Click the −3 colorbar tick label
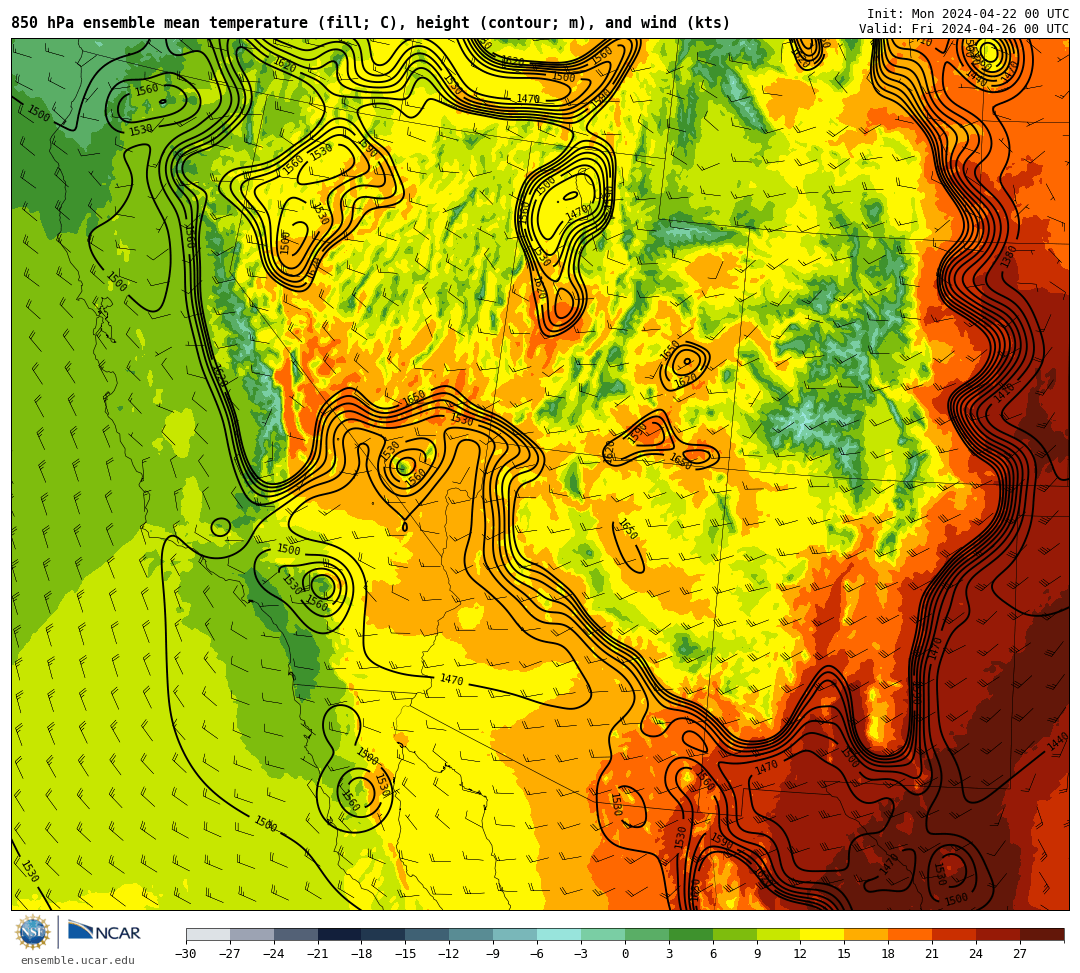The width and height of the screenshot is (1080, 973). [581, 954]
